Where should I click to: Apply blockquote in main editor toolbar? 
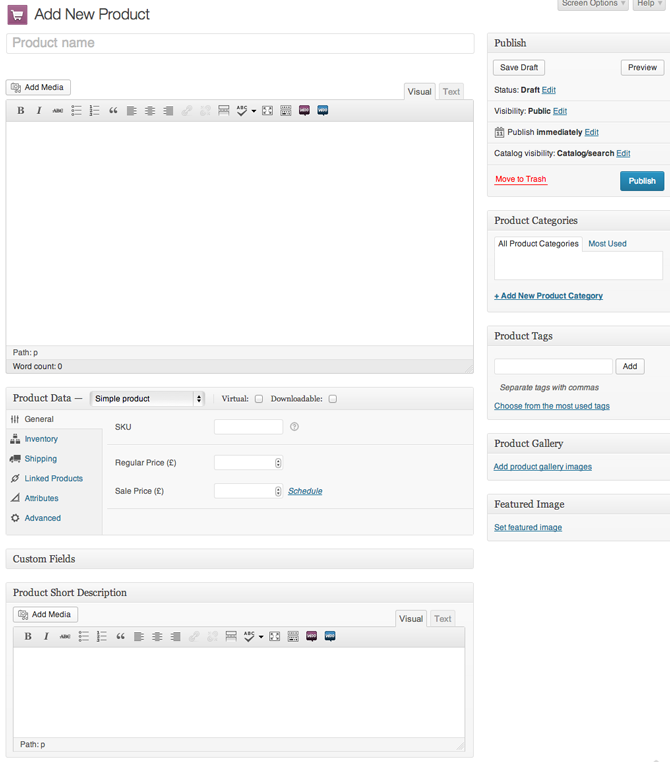pyautogui.click(x=113, y=111)
